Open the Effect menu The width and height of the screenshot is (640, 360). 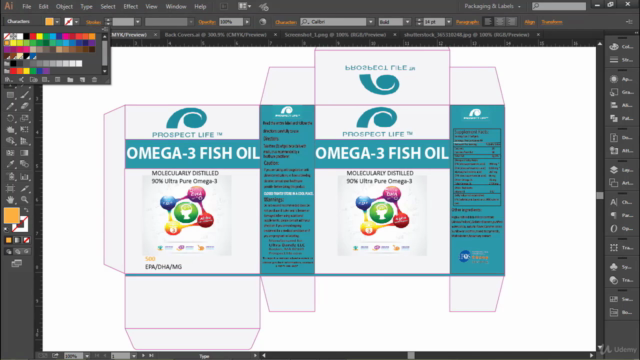(131, 7)
